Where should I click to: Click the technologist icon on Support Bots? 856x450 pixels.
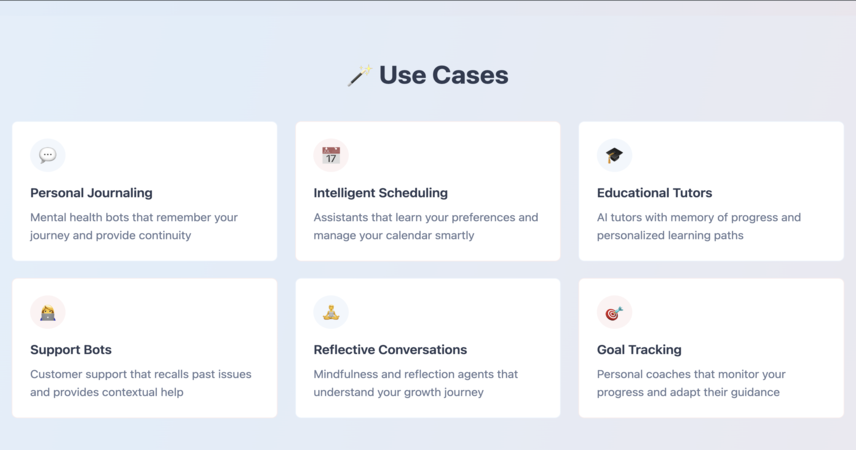(x=47, y=312)
